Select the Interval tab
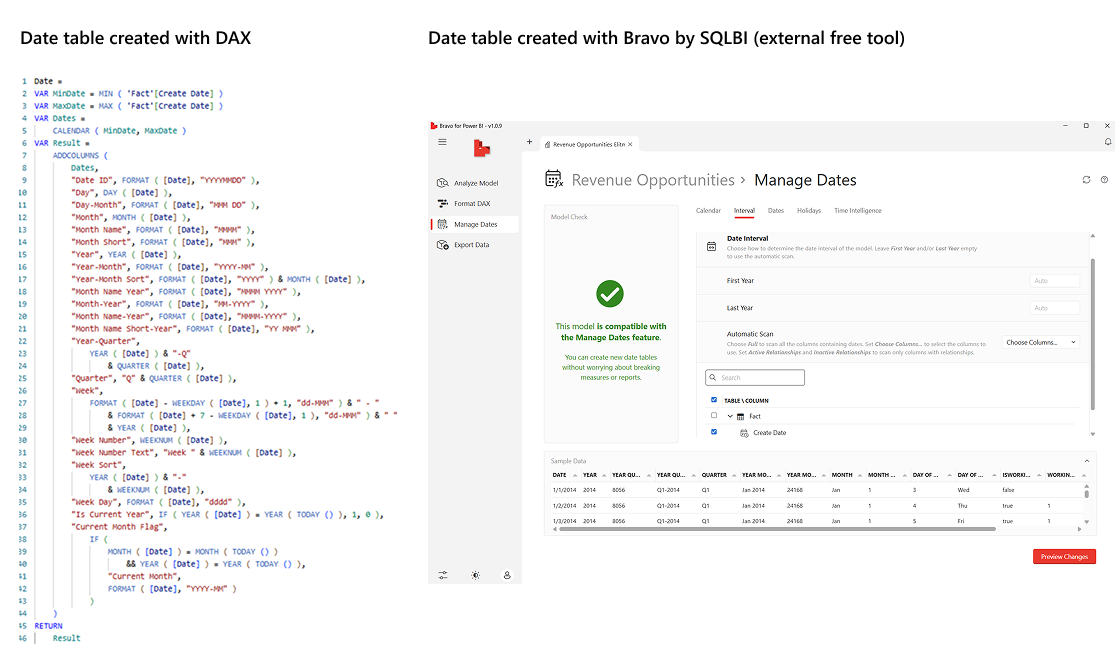 click(x=744, y=210)
